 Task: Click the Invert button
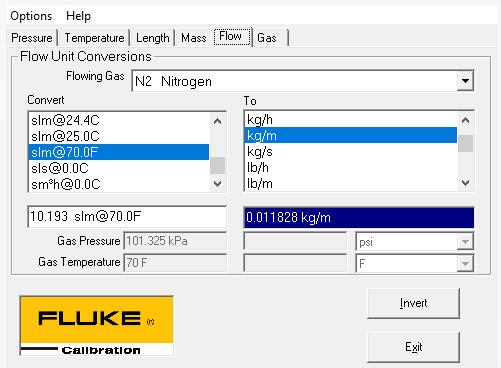[x=413, y=303]
